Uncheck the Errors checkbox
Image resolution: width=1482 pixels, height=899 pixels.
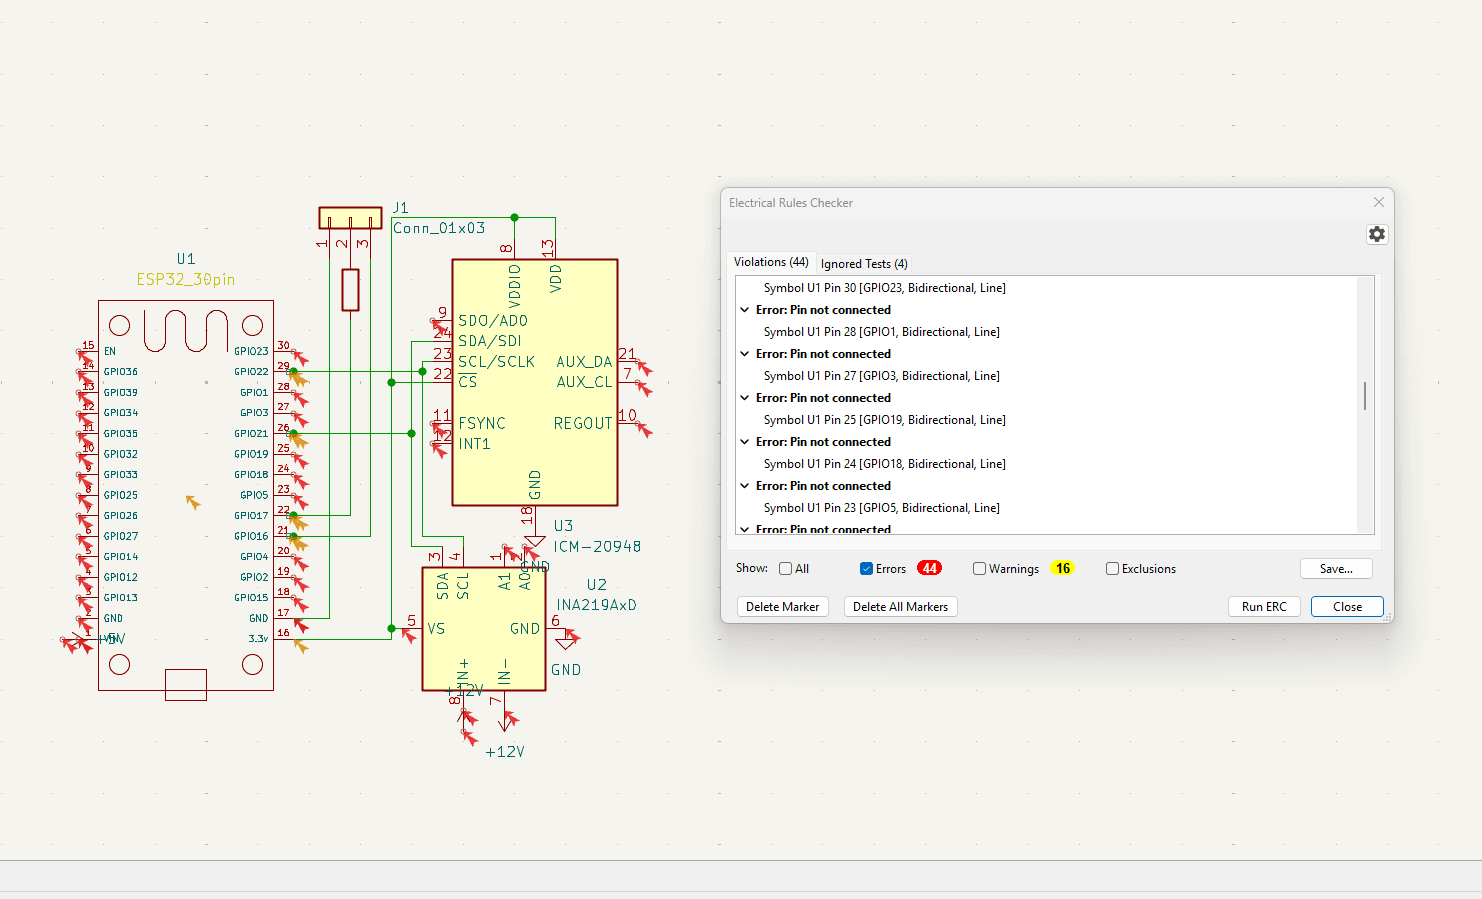click(866, 569)
